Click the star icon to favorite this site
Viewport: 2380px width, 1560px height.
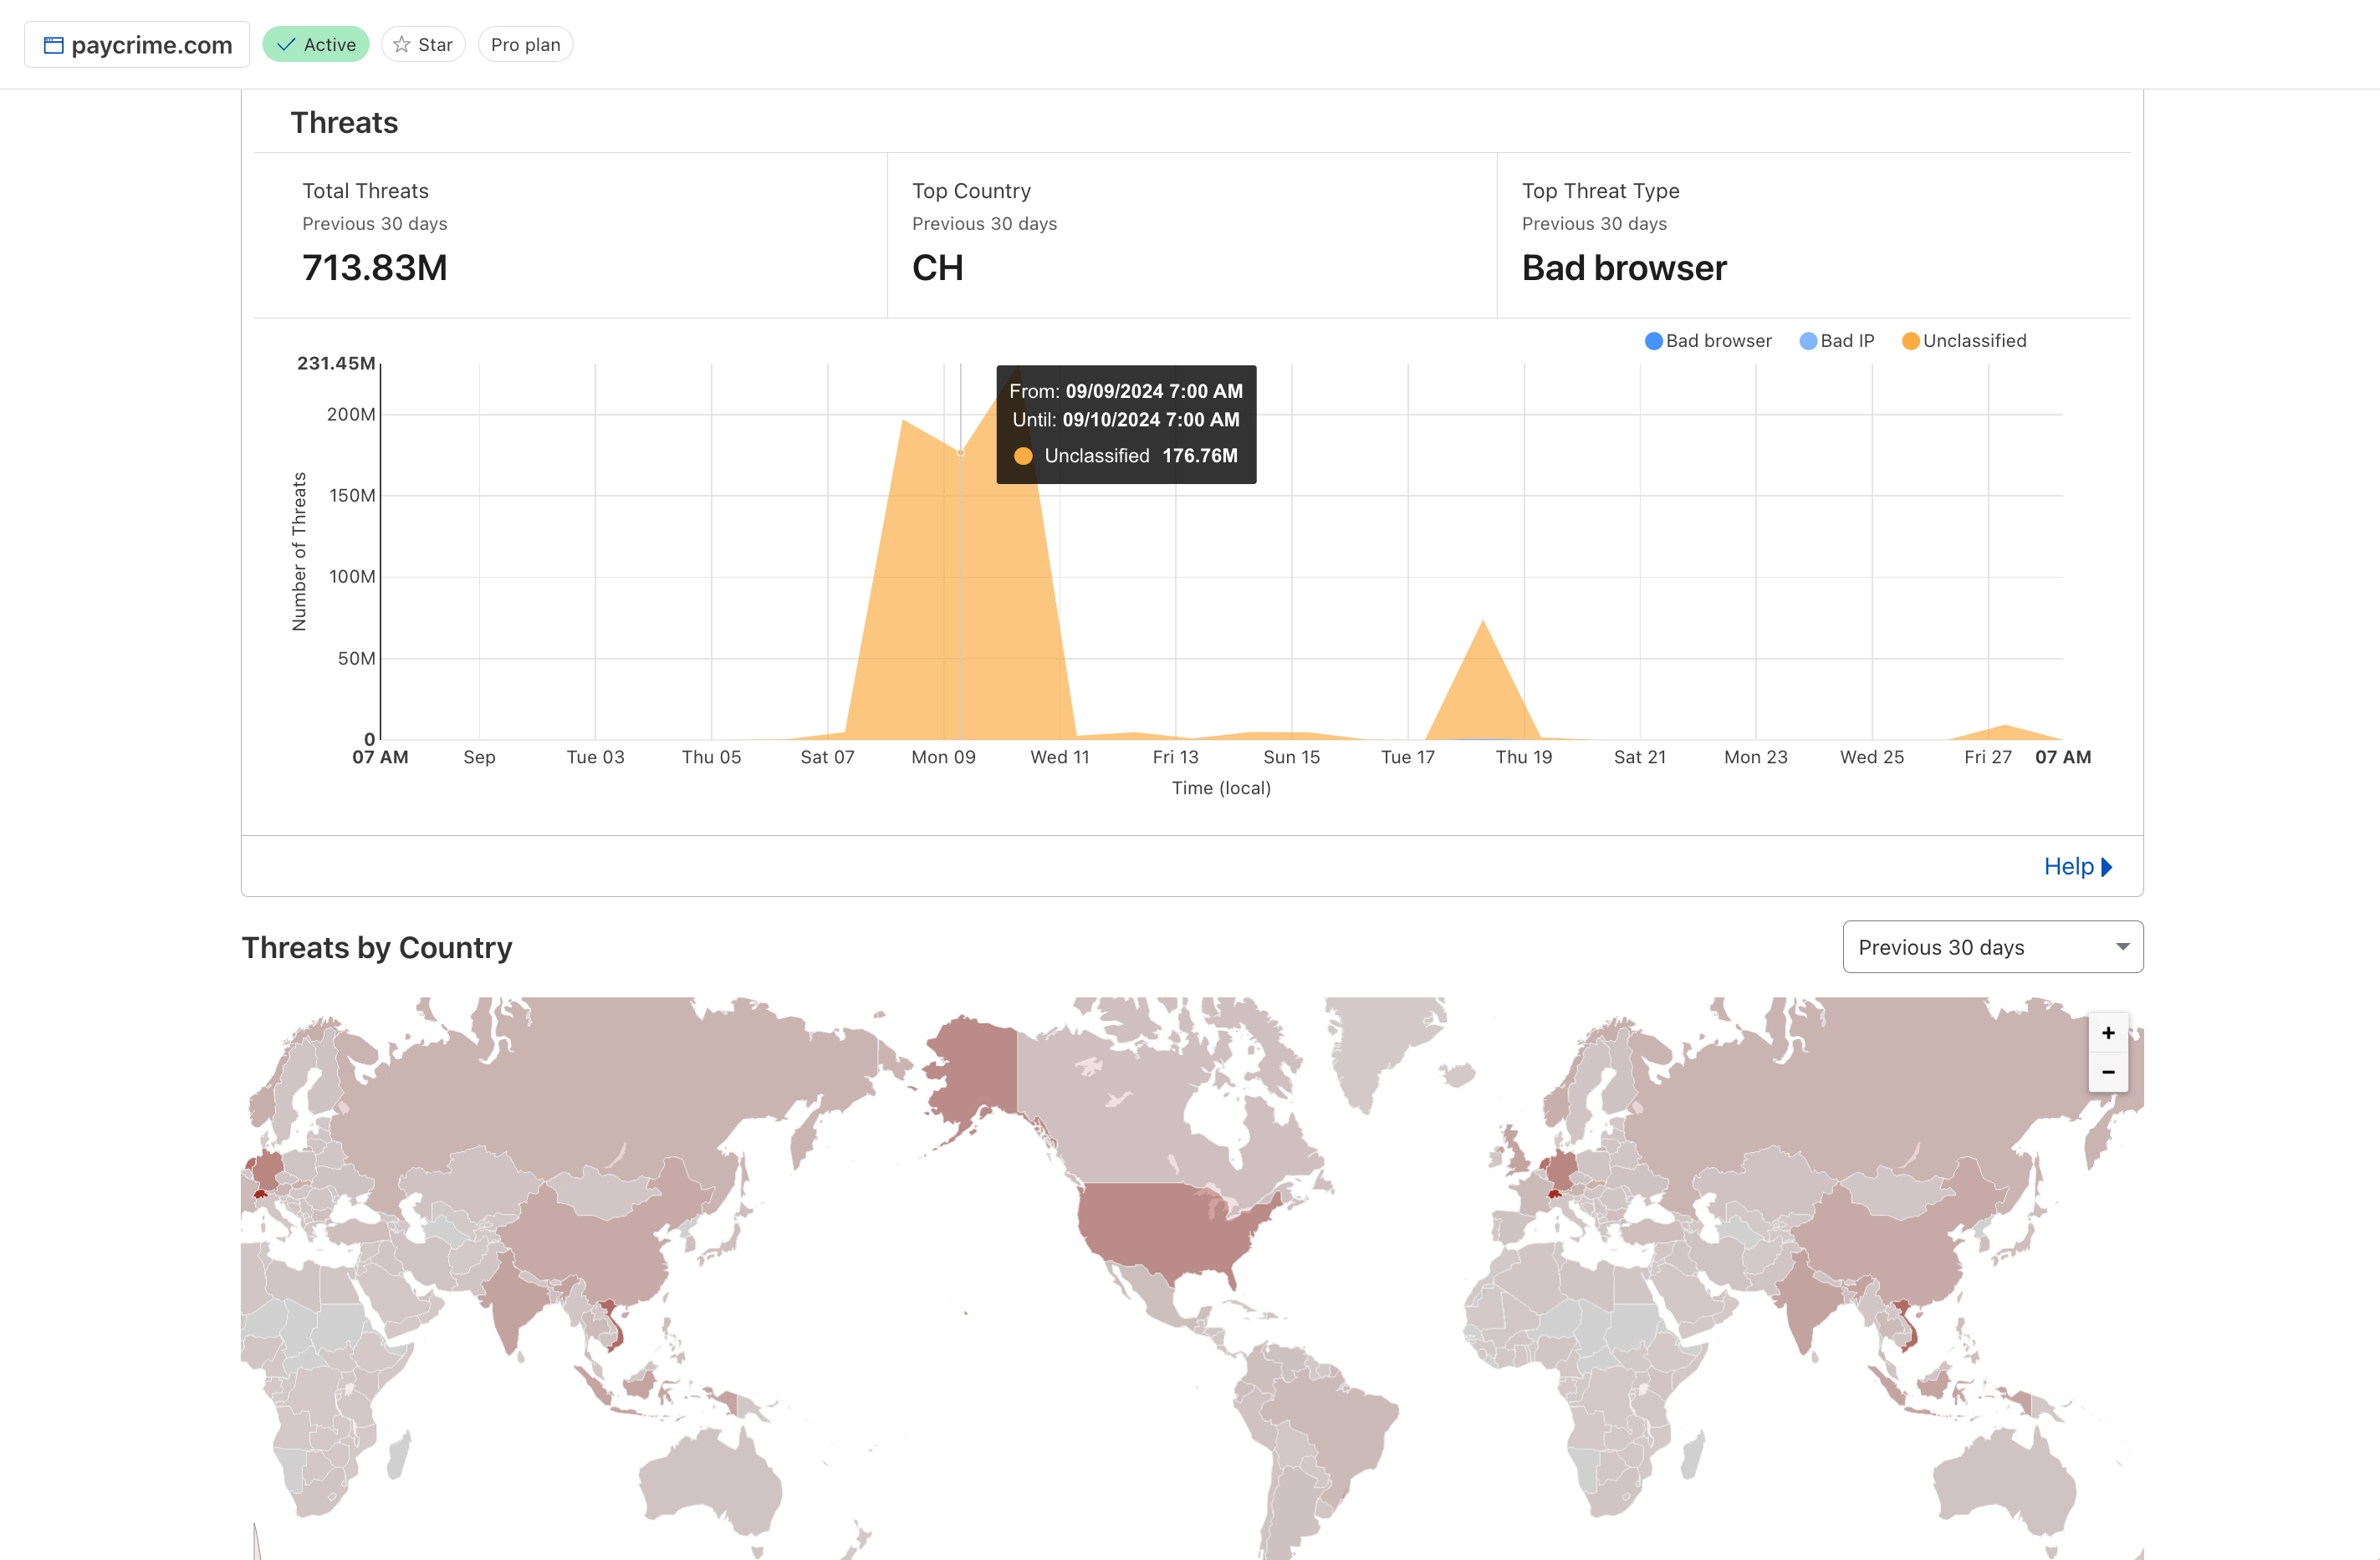tap(401, 44)
